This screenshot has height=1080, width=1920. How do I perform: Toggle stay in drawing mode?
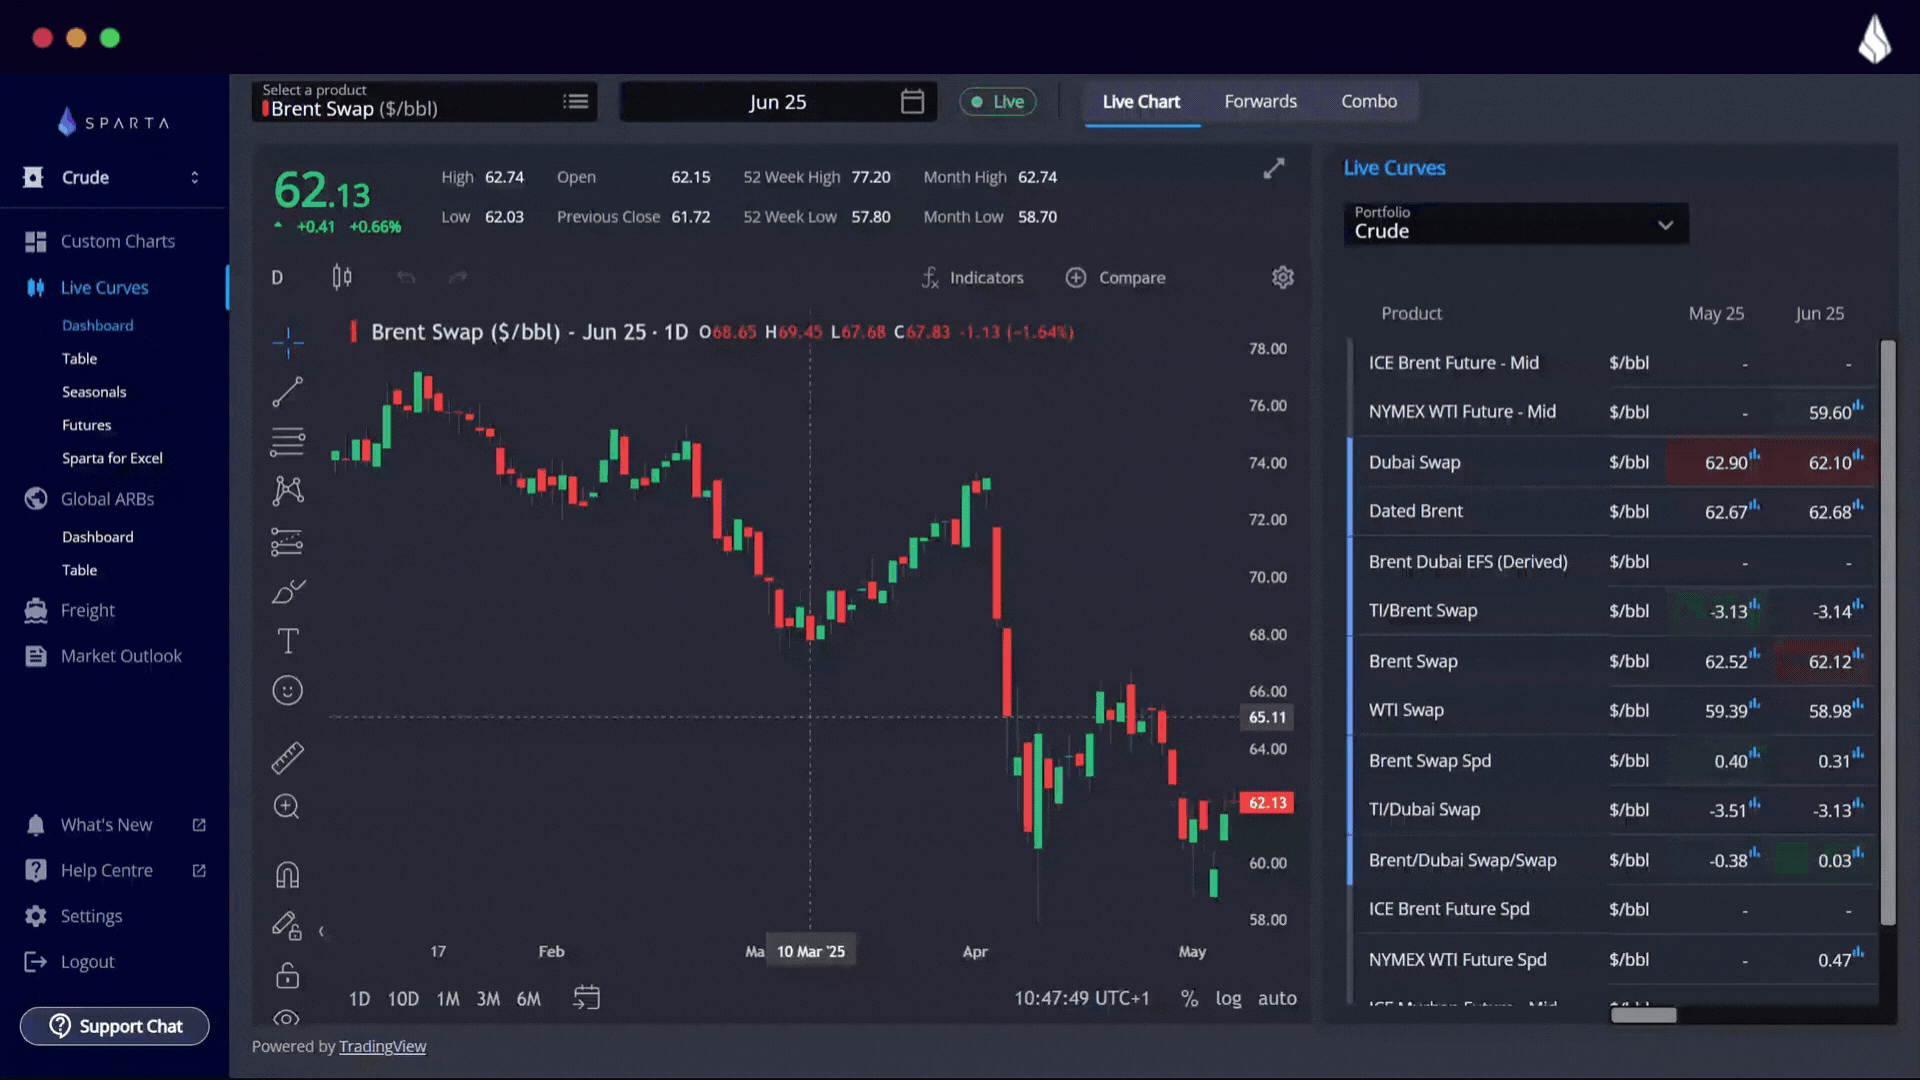pos(287,926)
